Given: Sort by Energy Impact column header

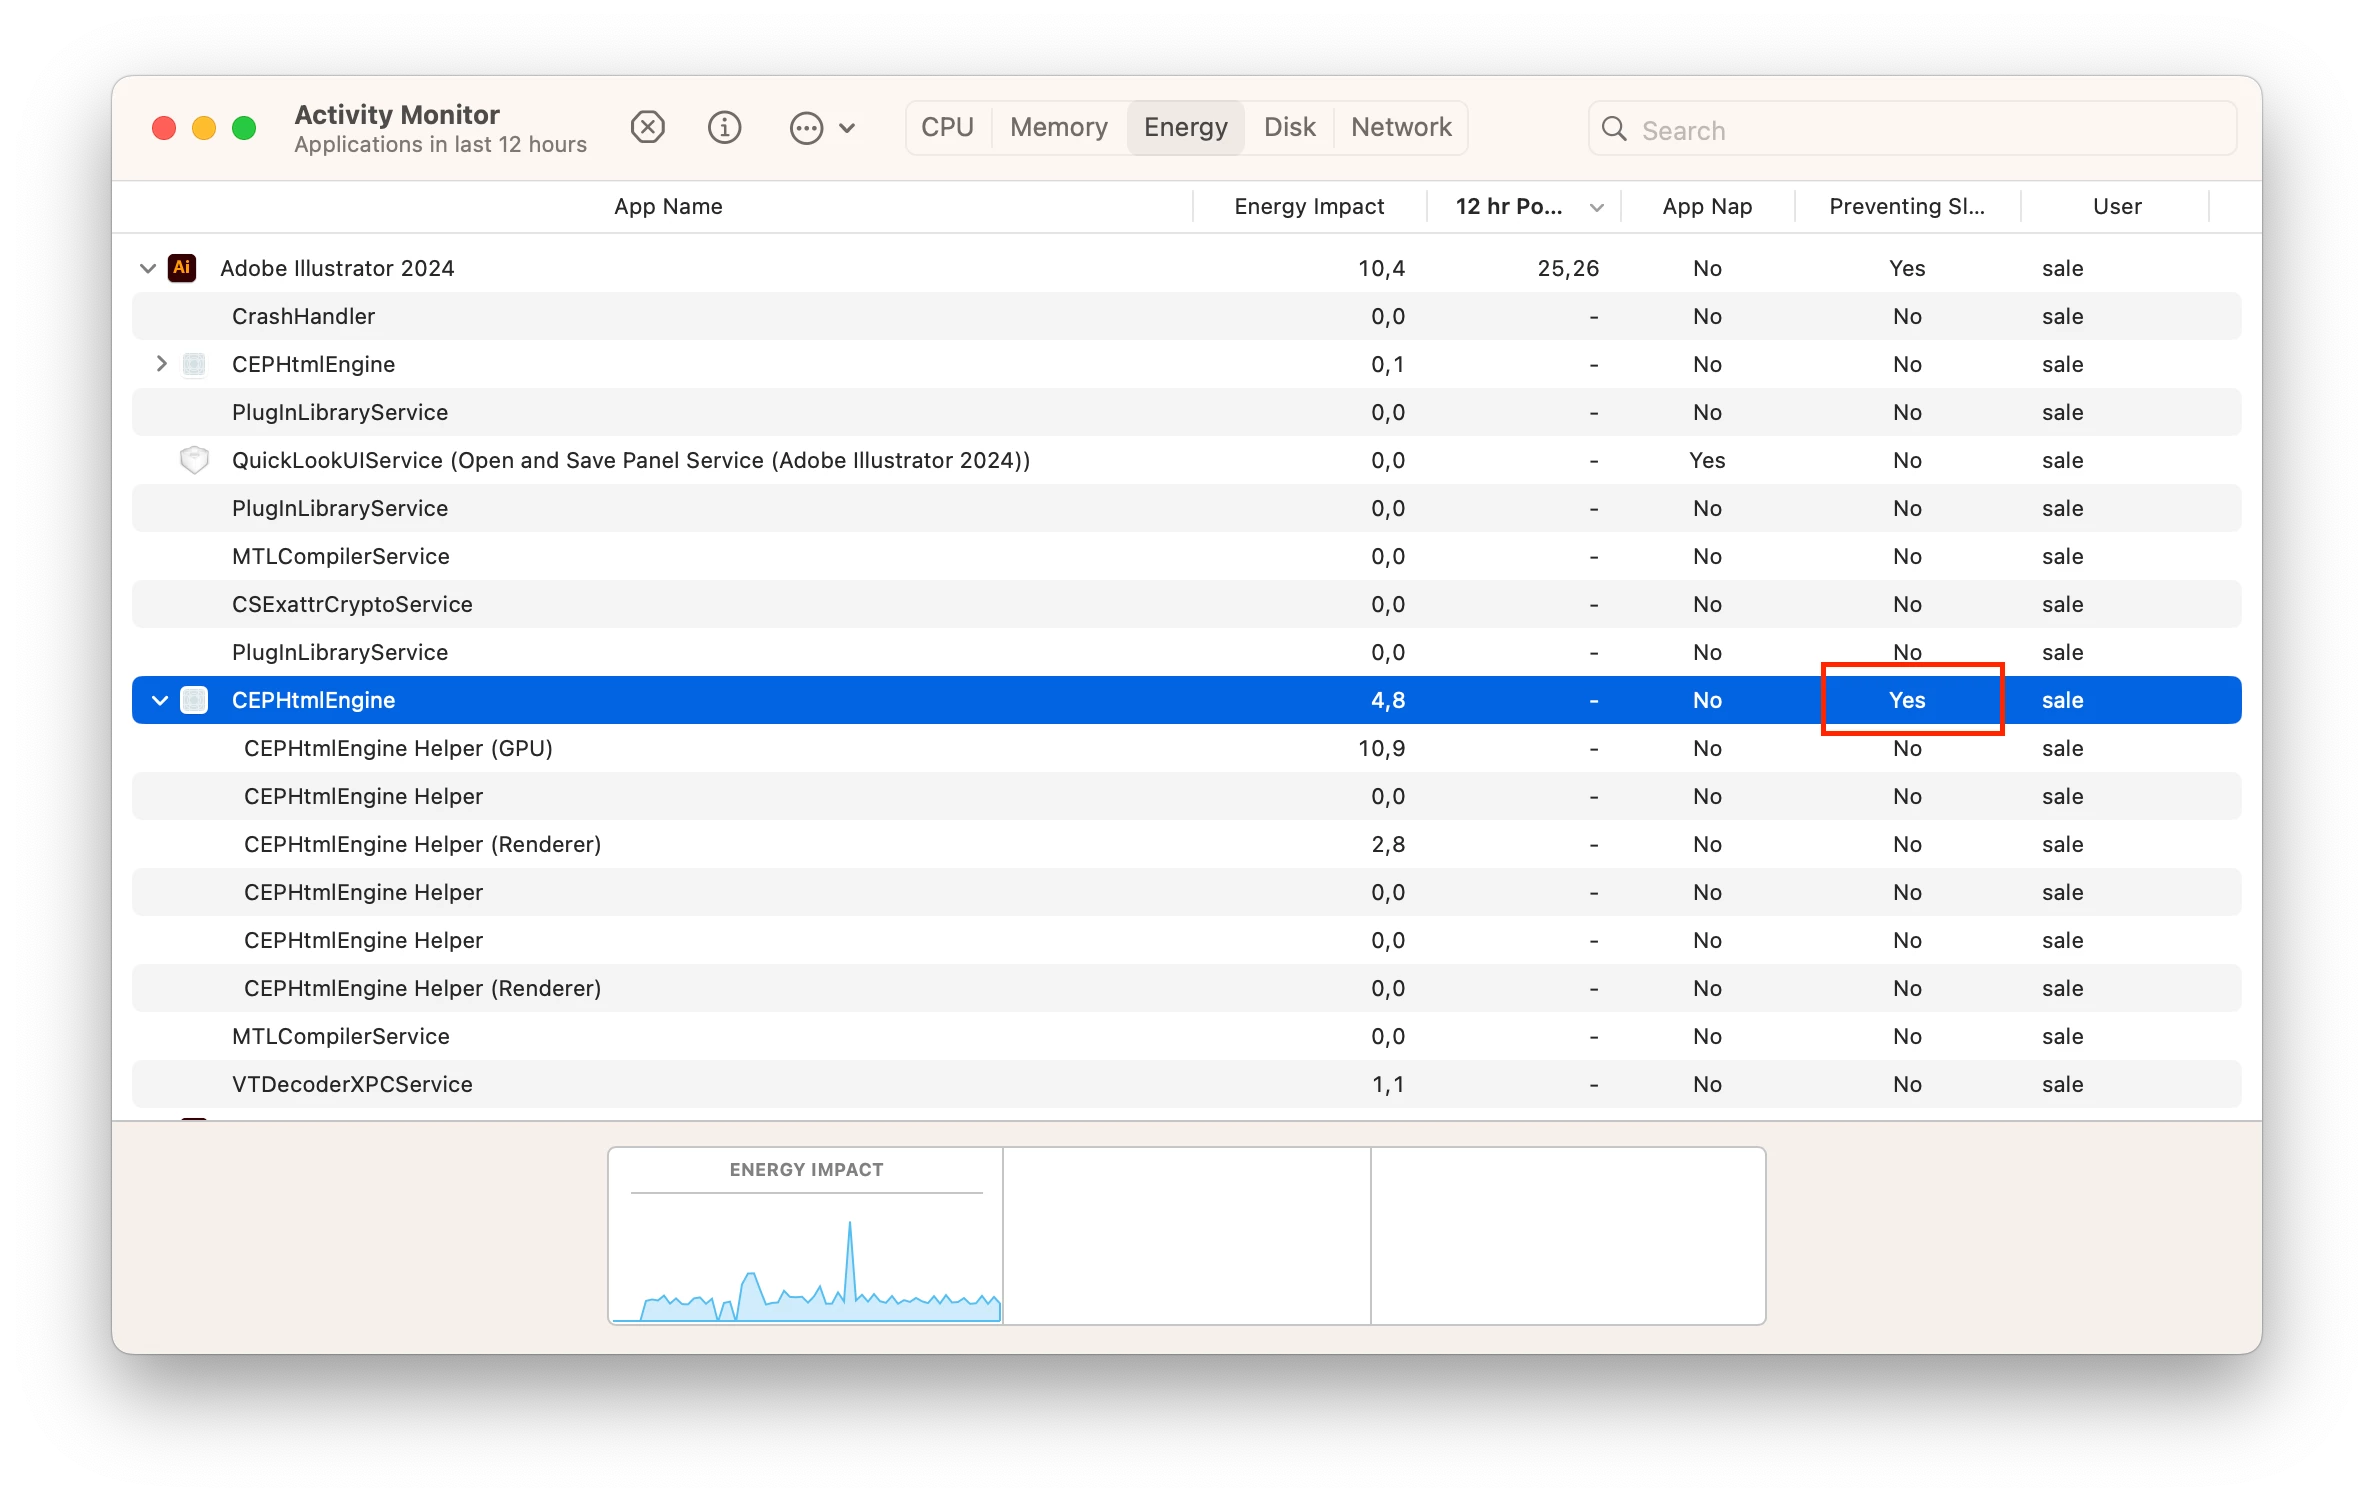Looking at the screenshot, I should (x=1308, y=206).
